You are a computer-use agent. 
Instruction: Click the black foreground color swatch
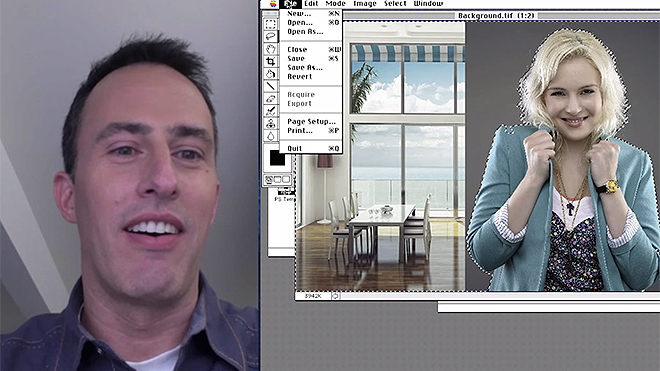click(x=277, y=158)
